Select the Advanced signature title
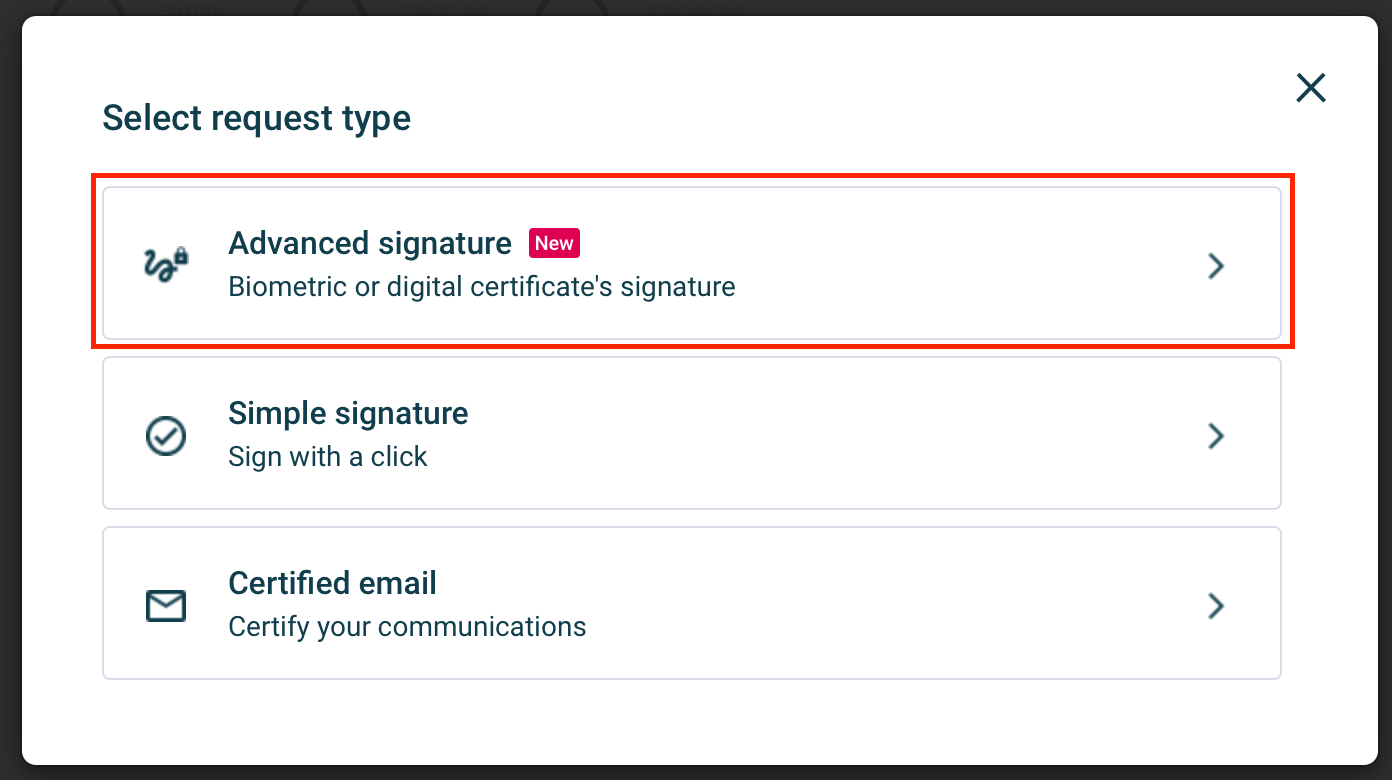 (x=370, y=243)
